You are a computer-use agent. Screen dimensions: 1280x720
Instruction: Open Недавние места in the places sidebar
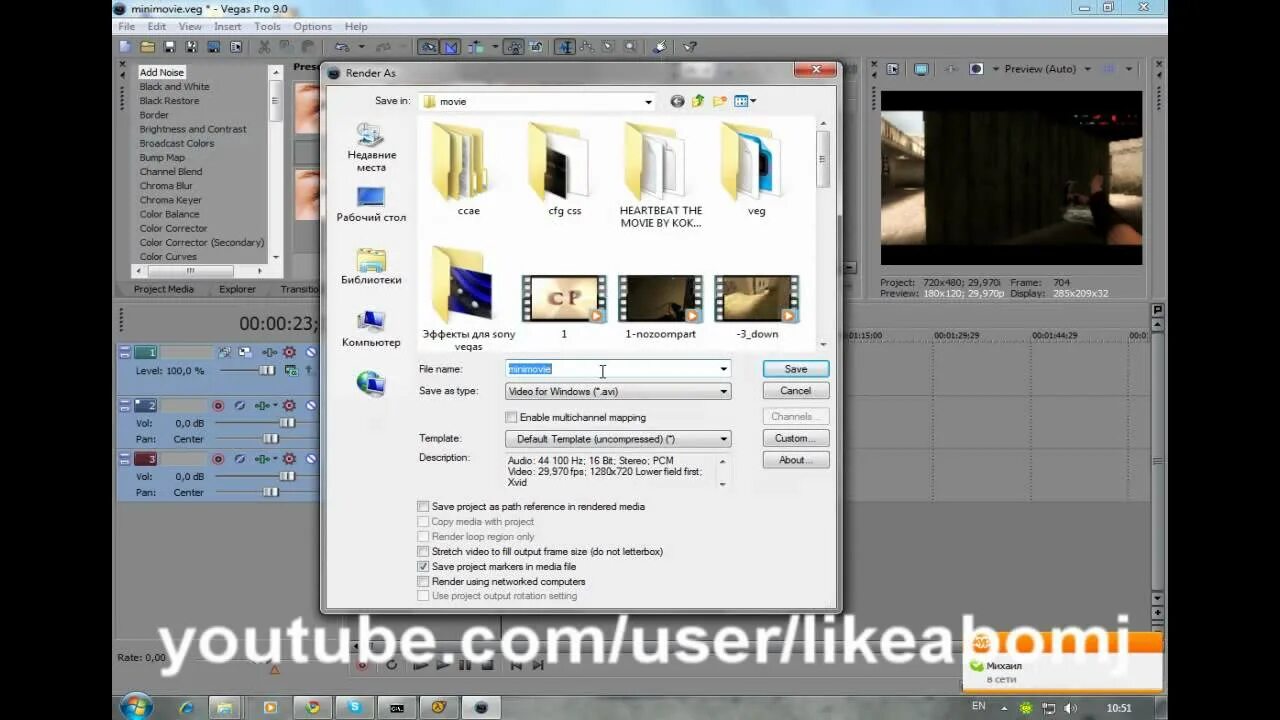(371, 147)
